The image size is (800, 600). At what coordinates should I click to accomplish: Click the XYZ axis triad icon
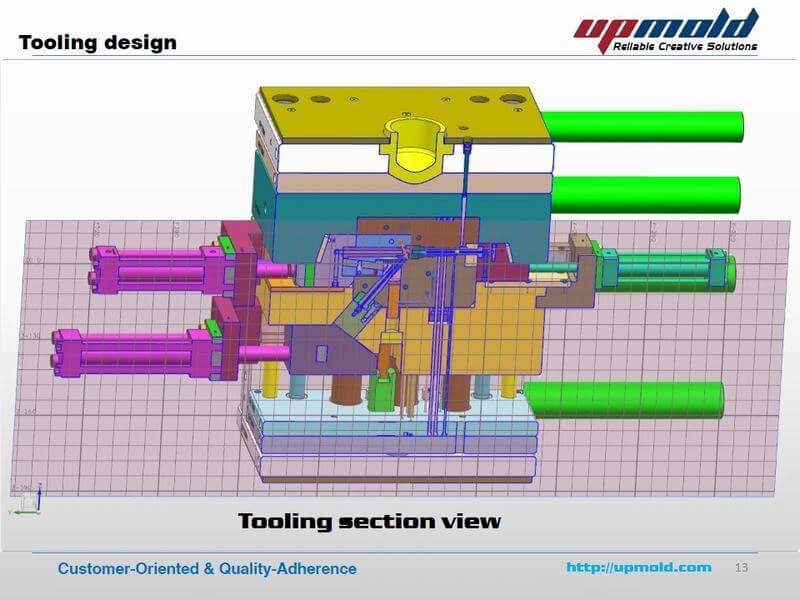click(x=30, y=500)
